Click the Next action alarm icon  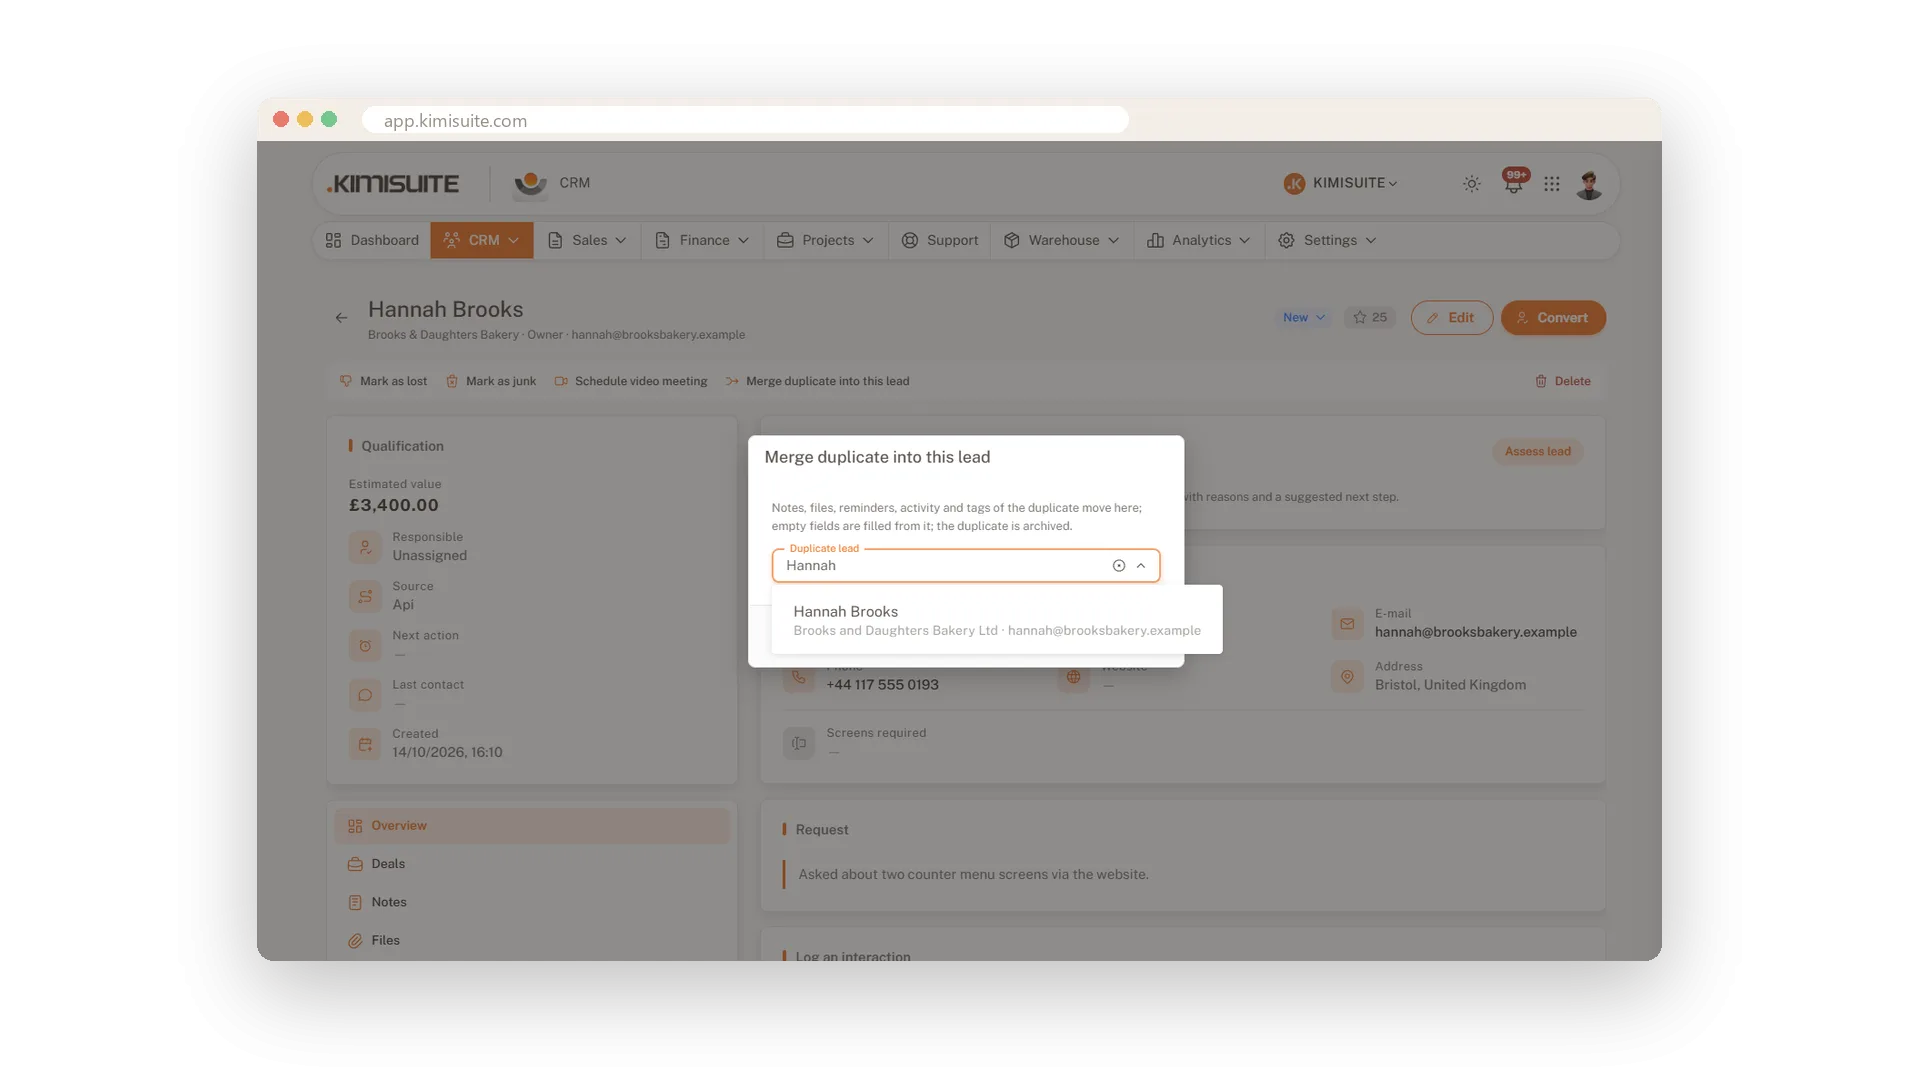pos(365,645)
